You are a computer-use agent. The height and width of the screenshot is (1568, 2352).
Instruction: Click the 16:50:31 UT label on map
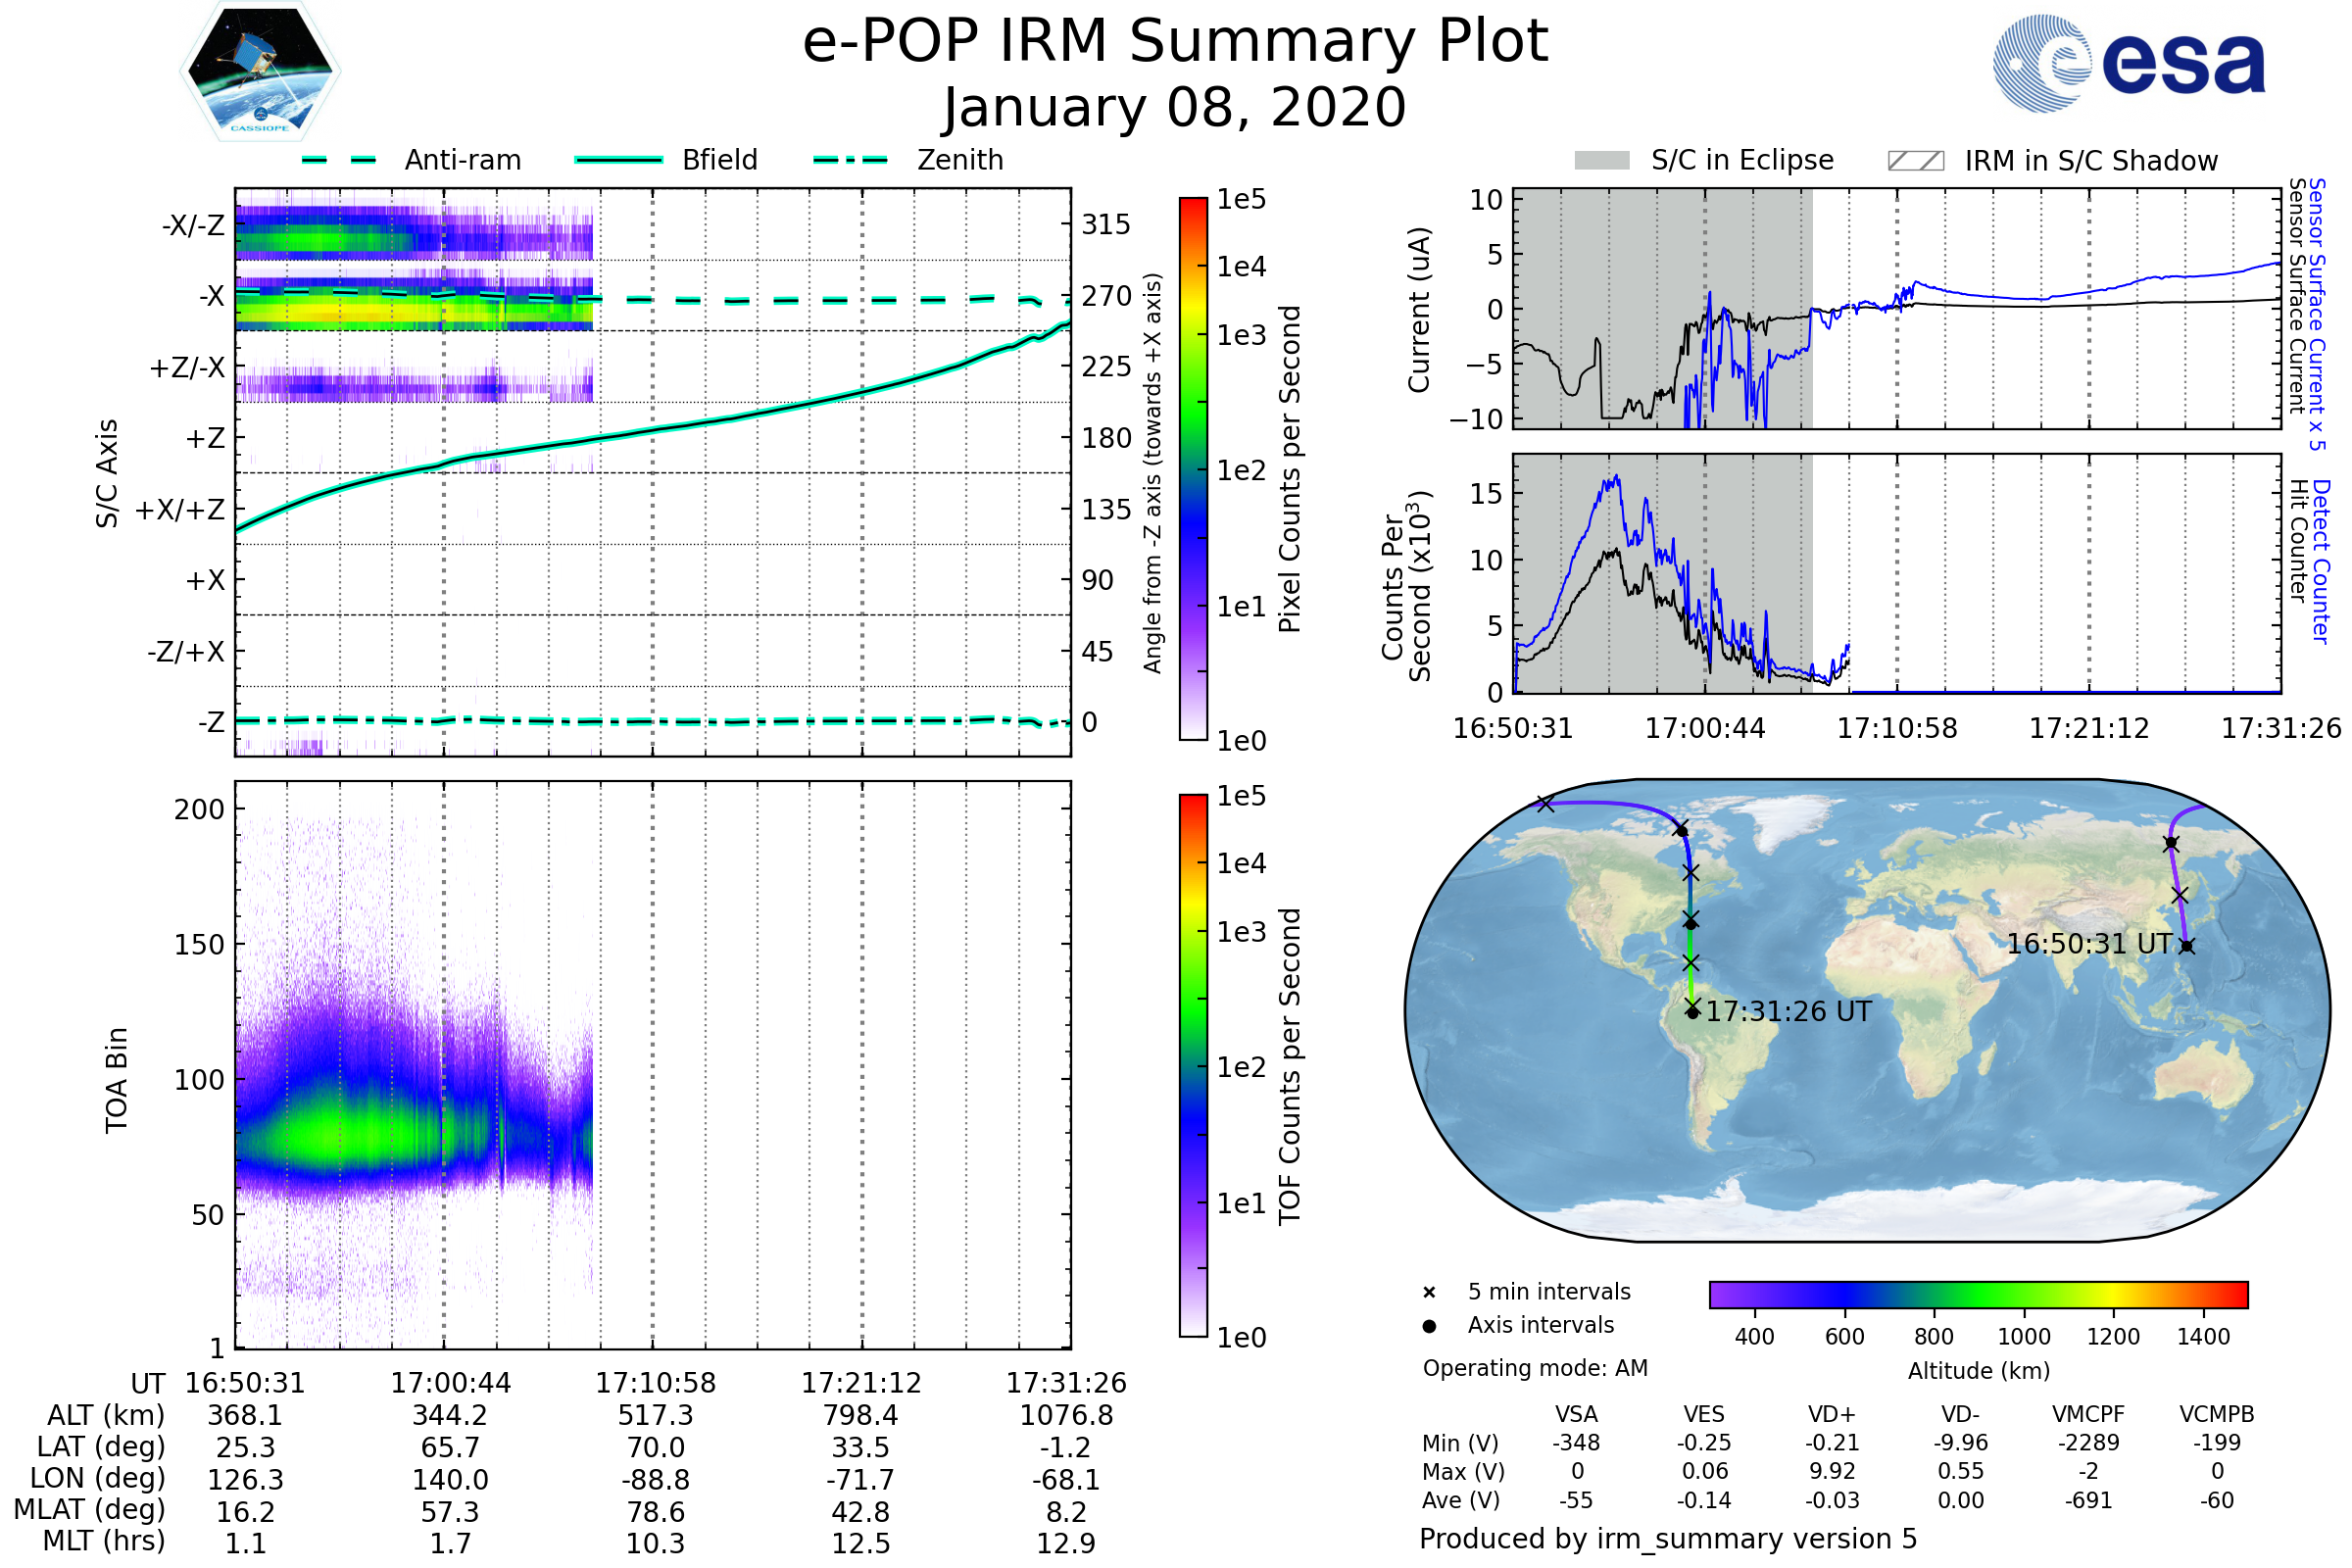point(2089,944)
